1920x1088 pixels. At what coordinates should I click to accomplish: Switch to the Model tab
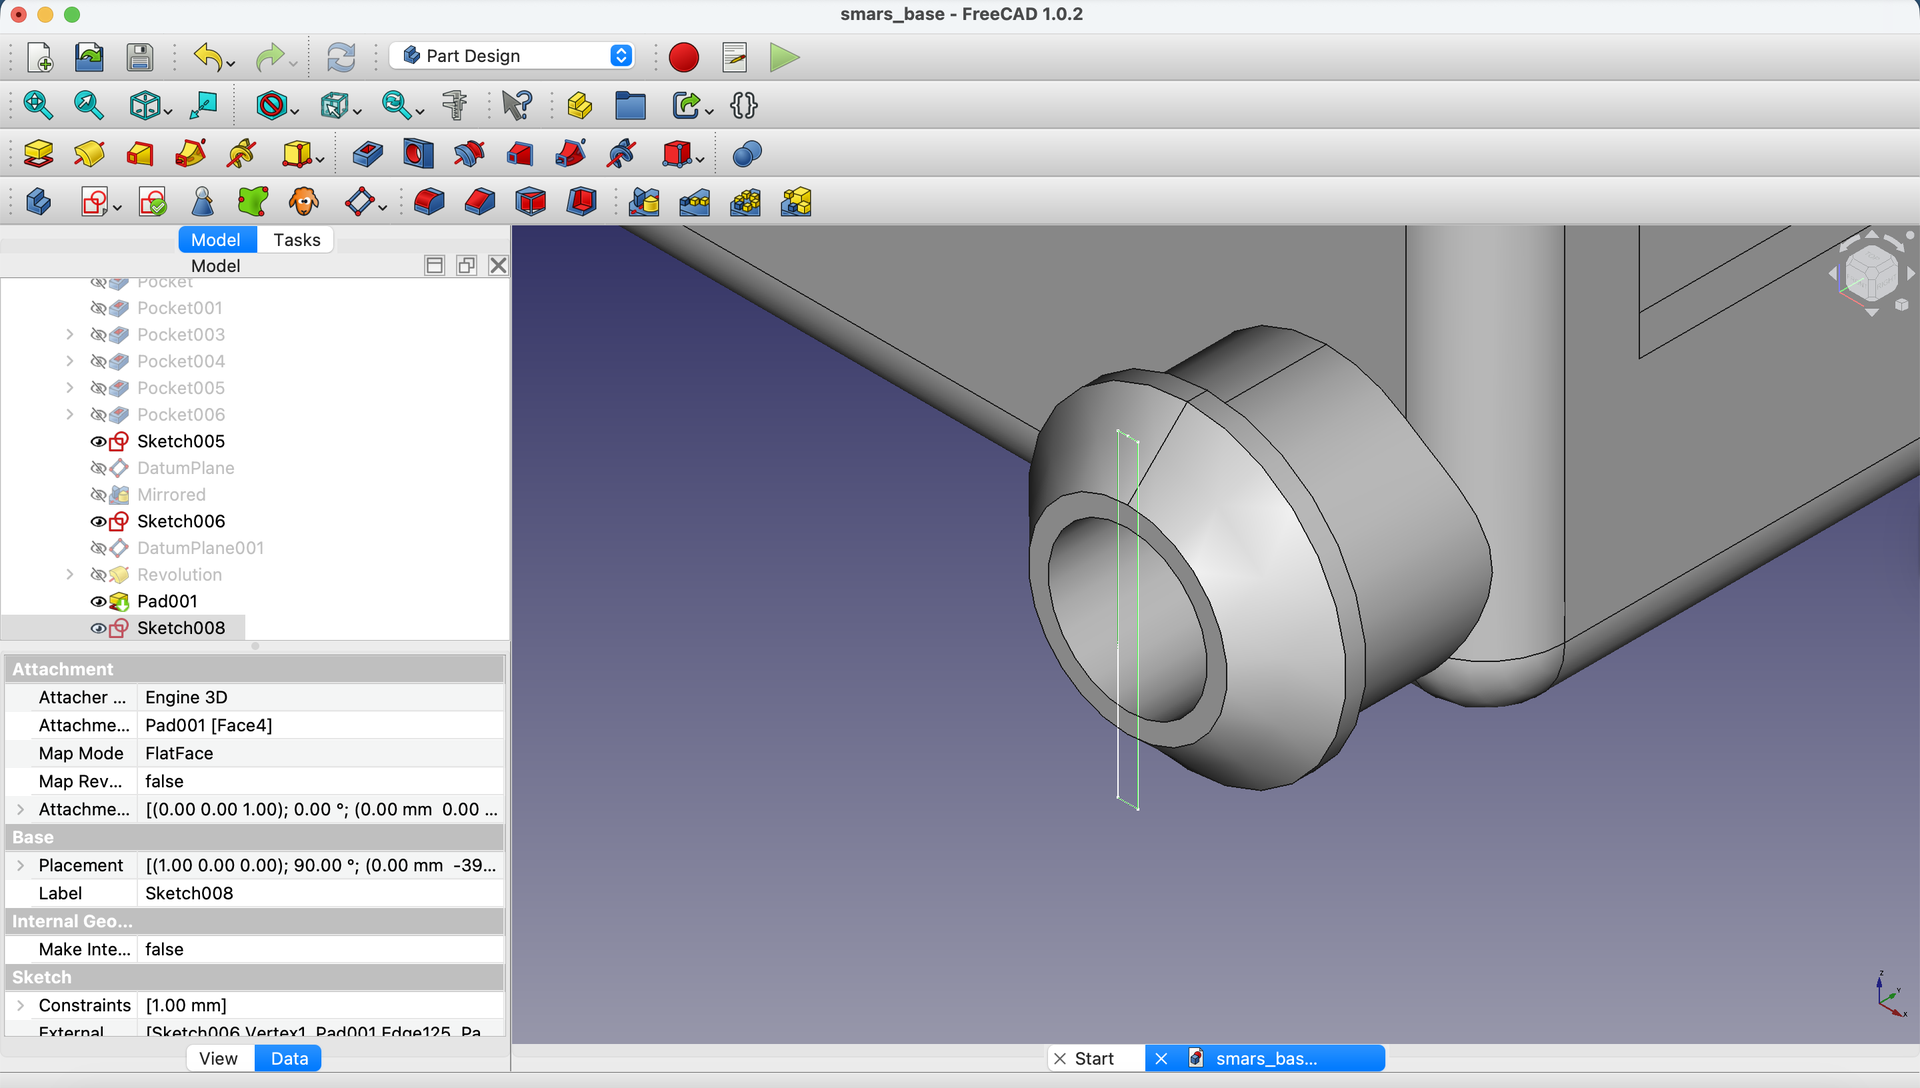click(216, 240)
